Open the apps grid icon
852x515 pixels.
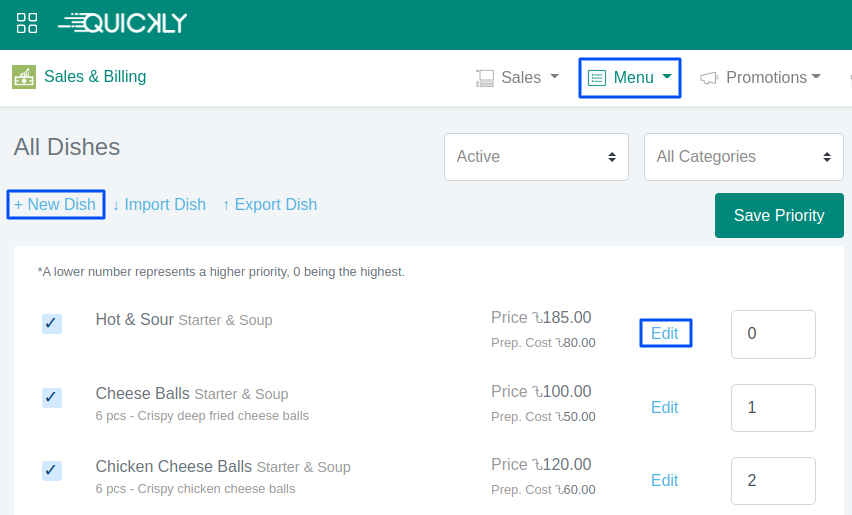(x=27, y=23)
